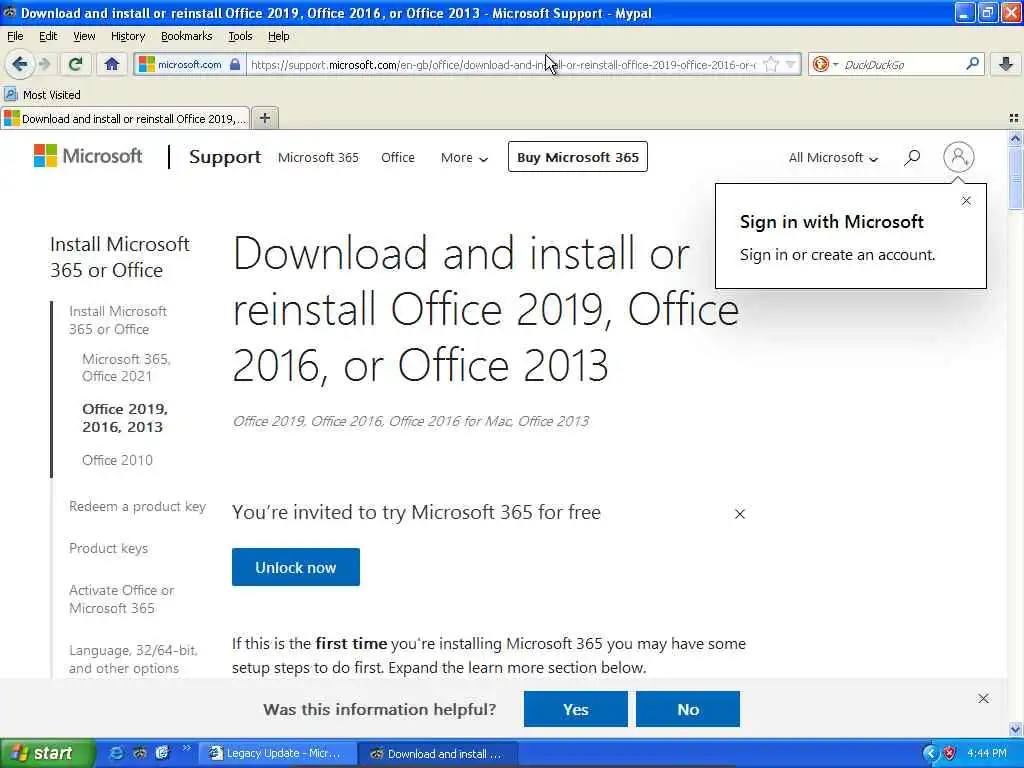The width and height of the screenshot is (1024, 768).
Task: Open Redeem a product key link
Action: (x=137, y=506)
